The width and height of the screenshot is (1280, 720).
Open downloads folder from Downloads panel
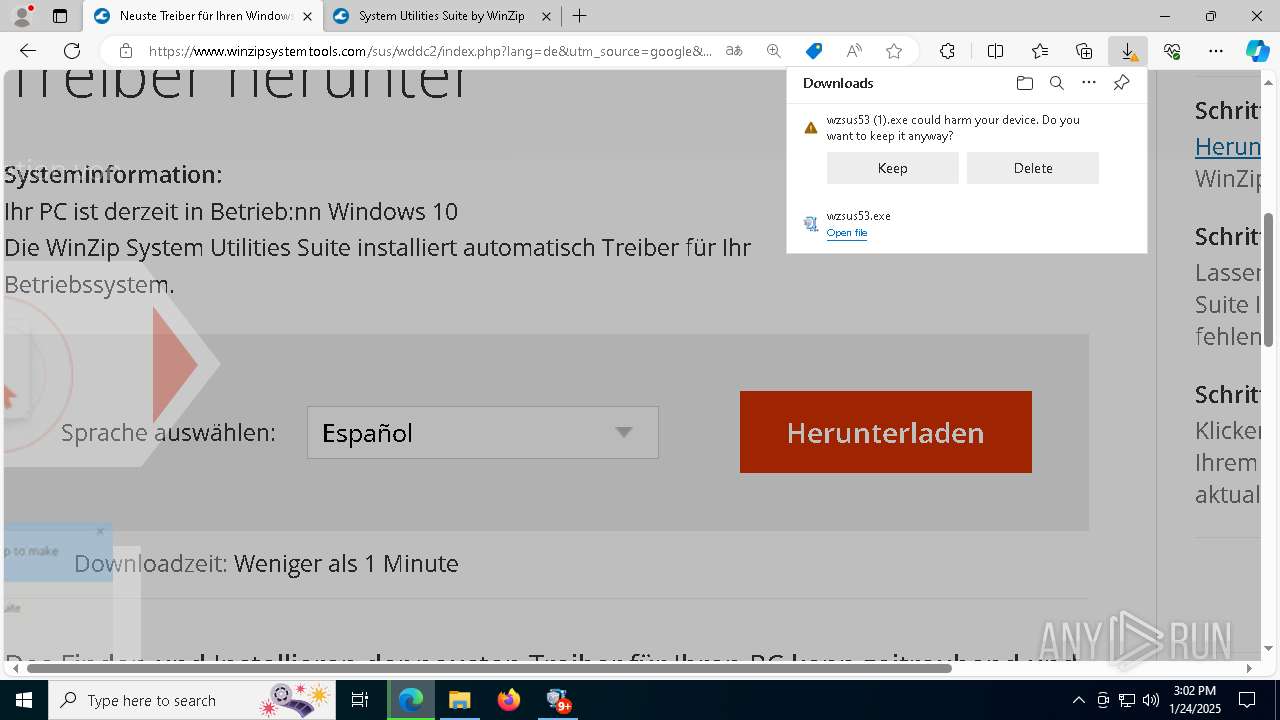1024,83
